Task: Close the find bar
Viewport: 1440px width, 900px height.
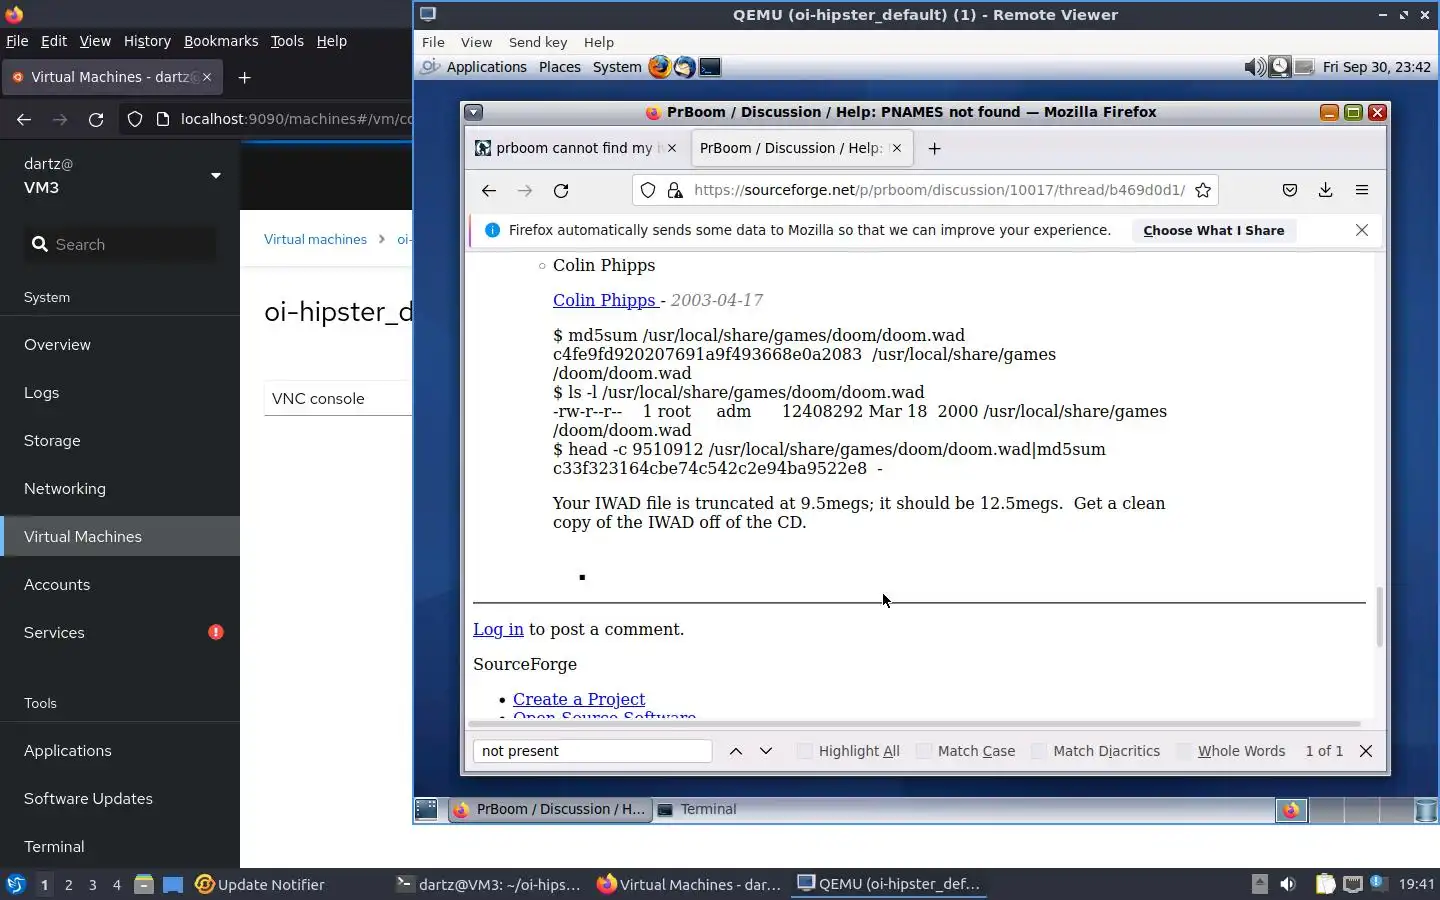Action: [1366, 751]
